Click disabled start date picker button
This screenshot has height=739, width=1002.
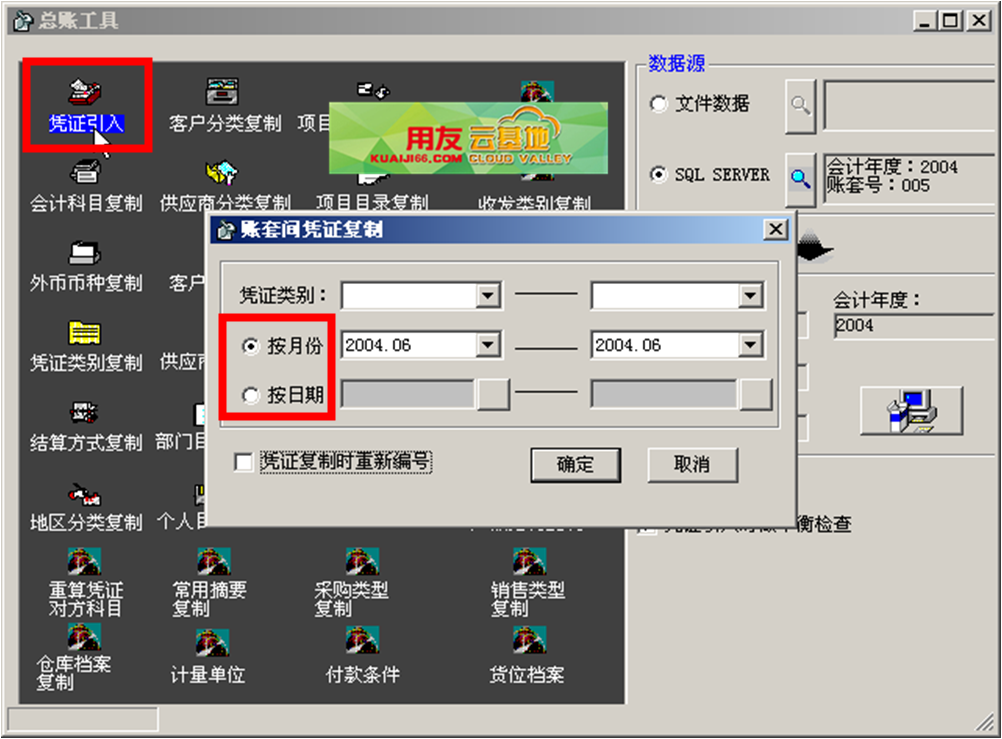pyautogui.click(x=493, y=394)
